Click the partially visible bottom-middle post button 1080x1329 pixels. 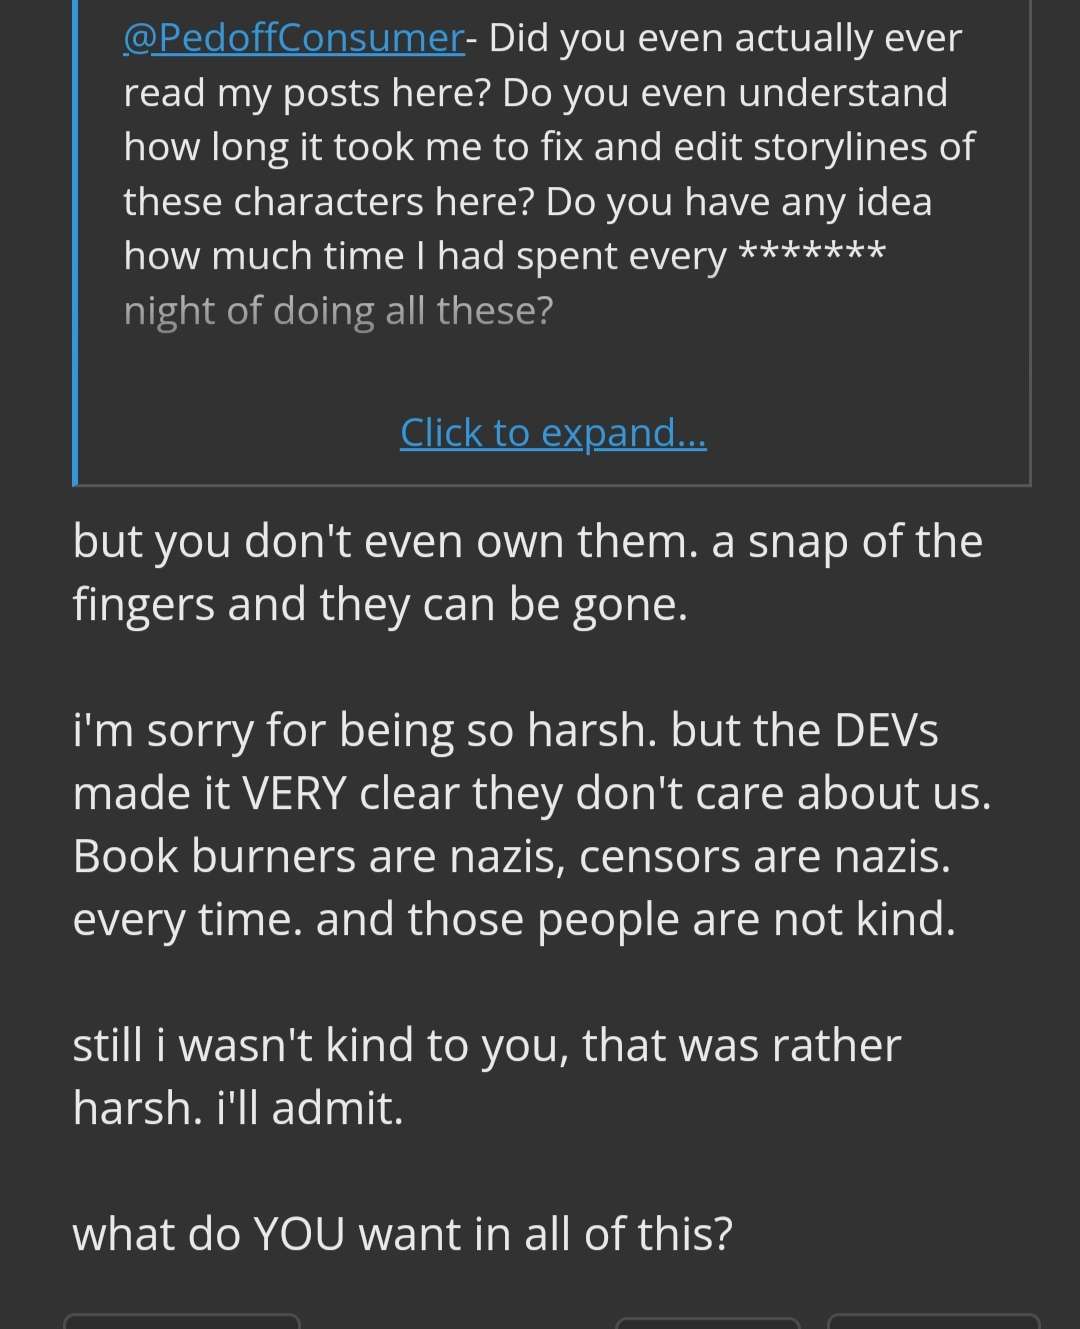[707, 1323]
